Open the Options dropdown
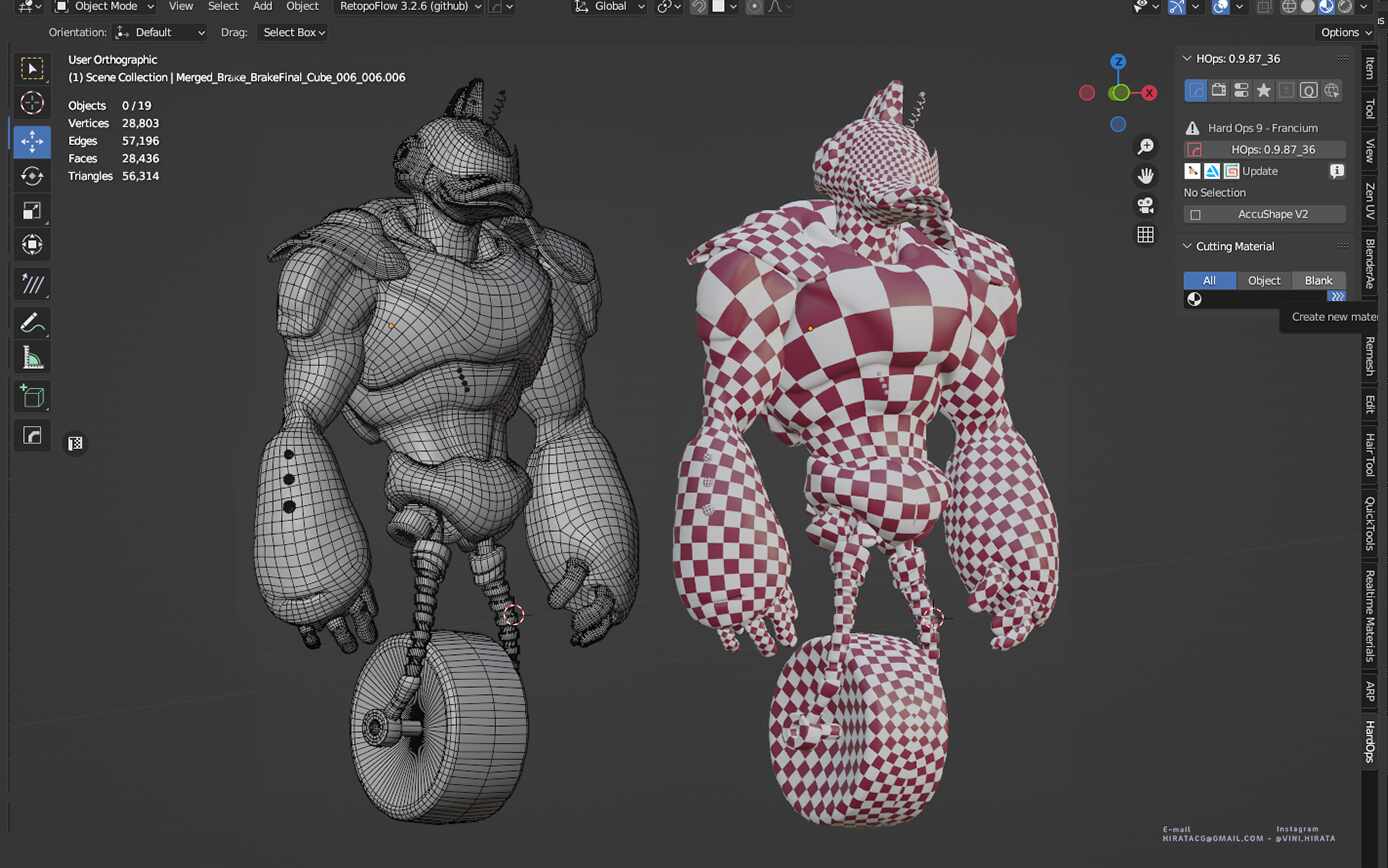 (x=1345, y=32)
